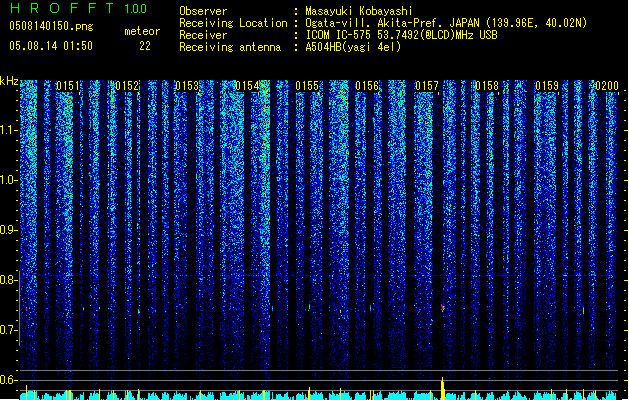629x400 pixels.
Task: Click the 0152 time marker
Action: coord(127,86)
